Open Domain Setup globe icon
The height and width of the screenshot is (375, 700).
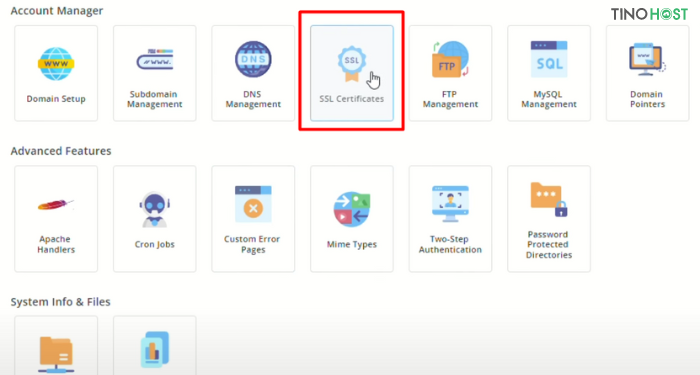56,64
